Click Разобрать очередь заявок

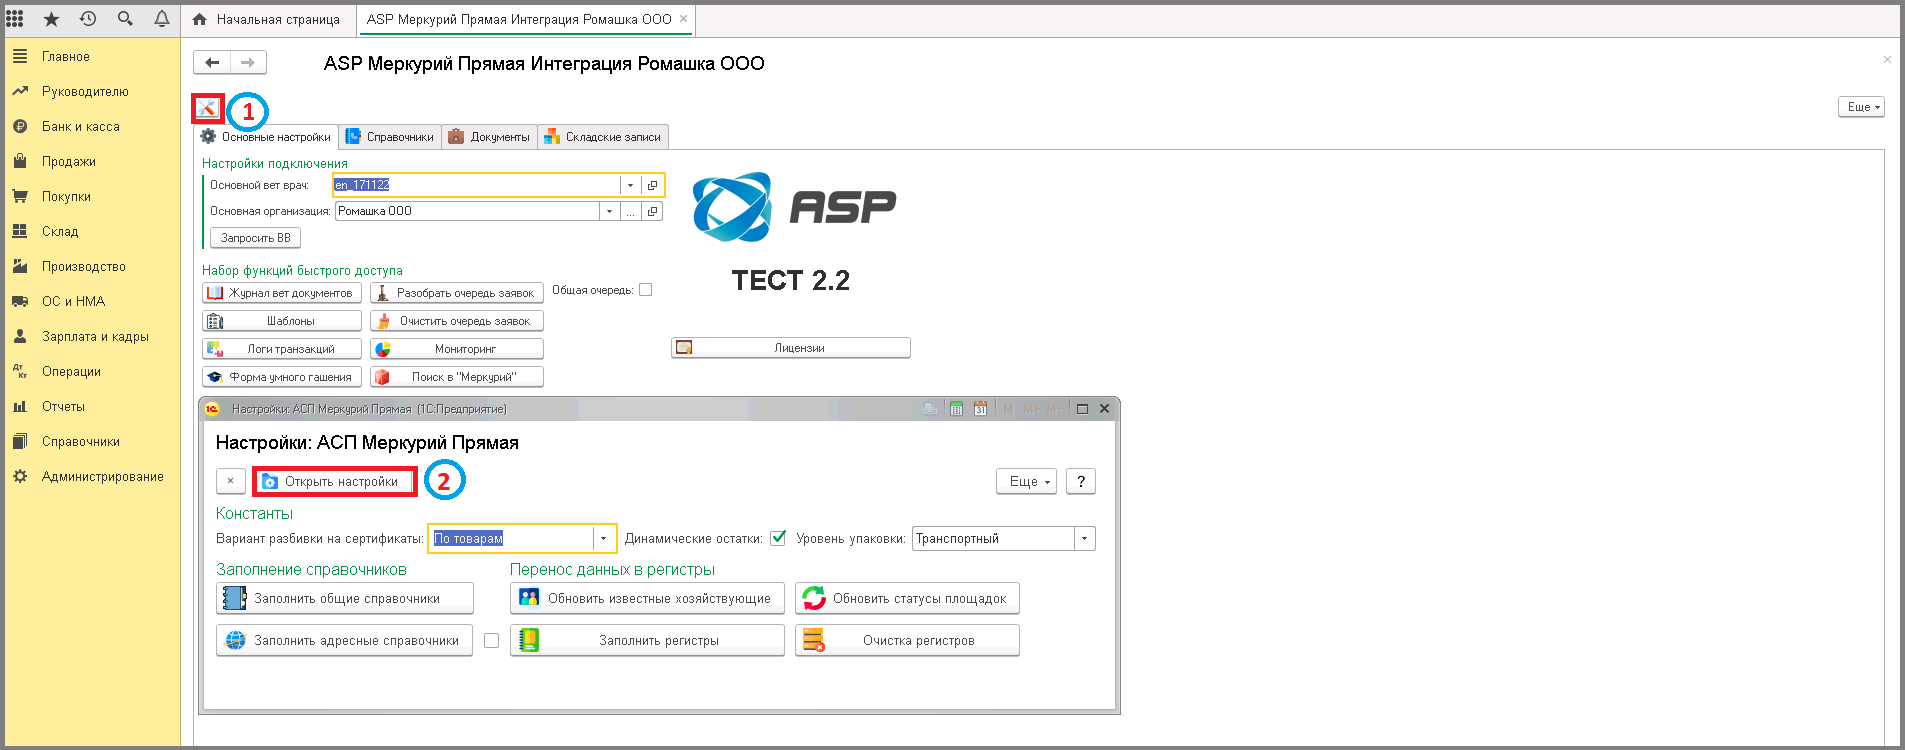[x=457, y=293]
